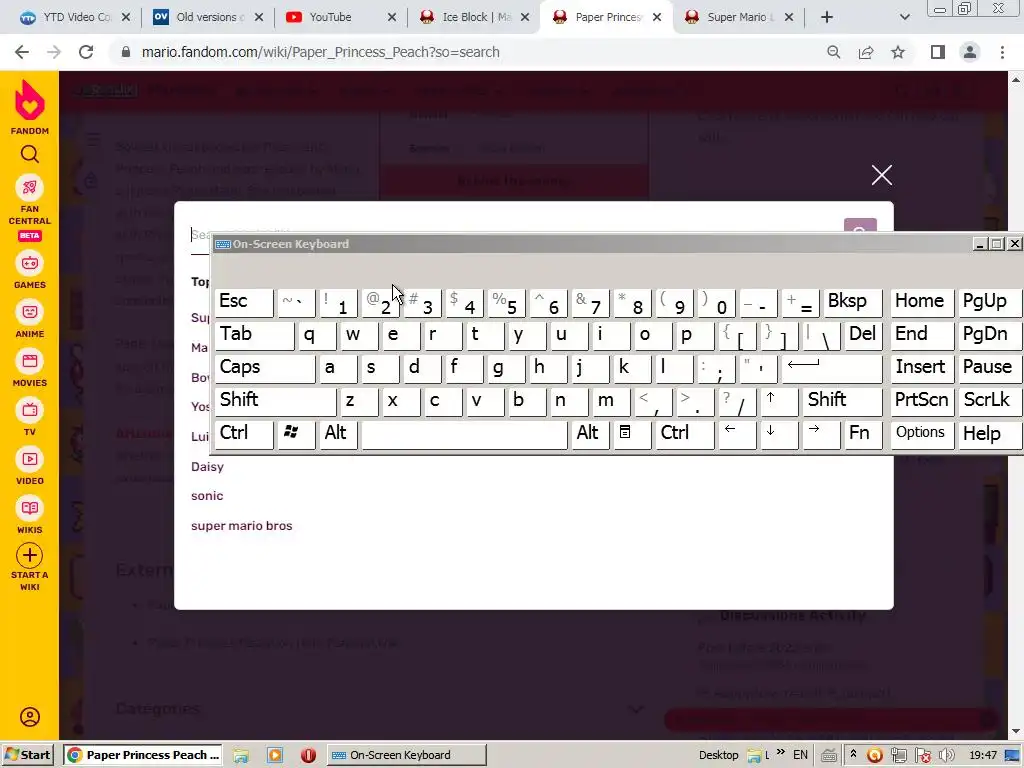
Task: Open a new browser tab
Action: tap(827, 17)
